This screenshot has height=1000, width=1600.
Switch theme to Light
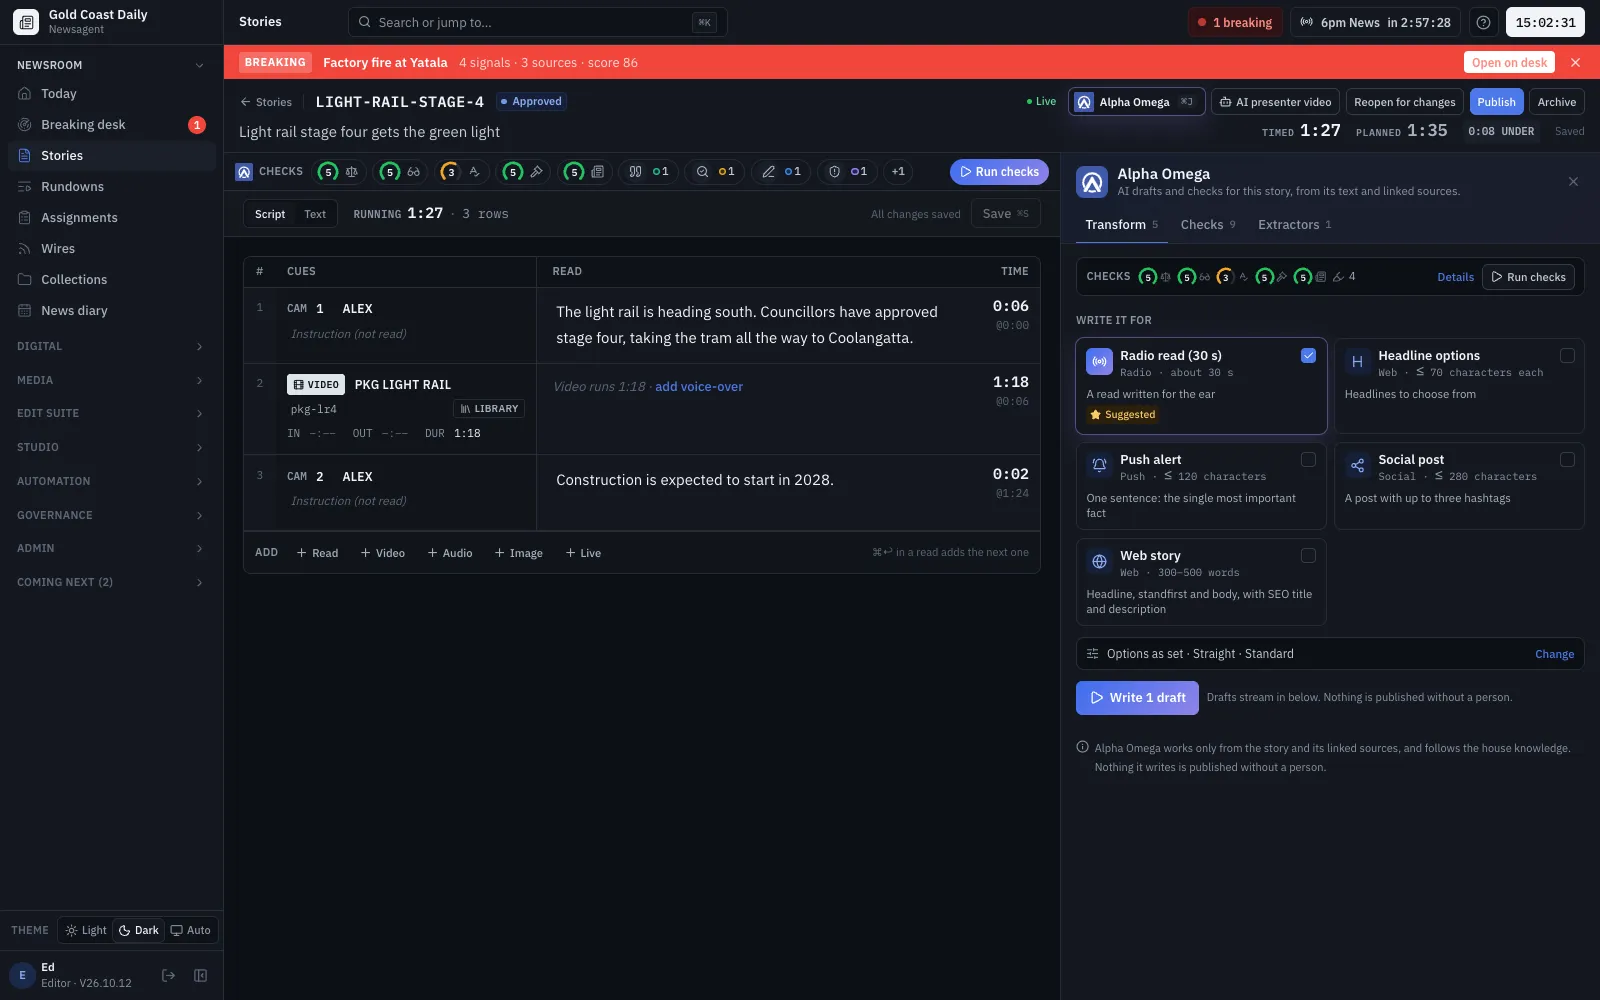click(x=86, y=930)
